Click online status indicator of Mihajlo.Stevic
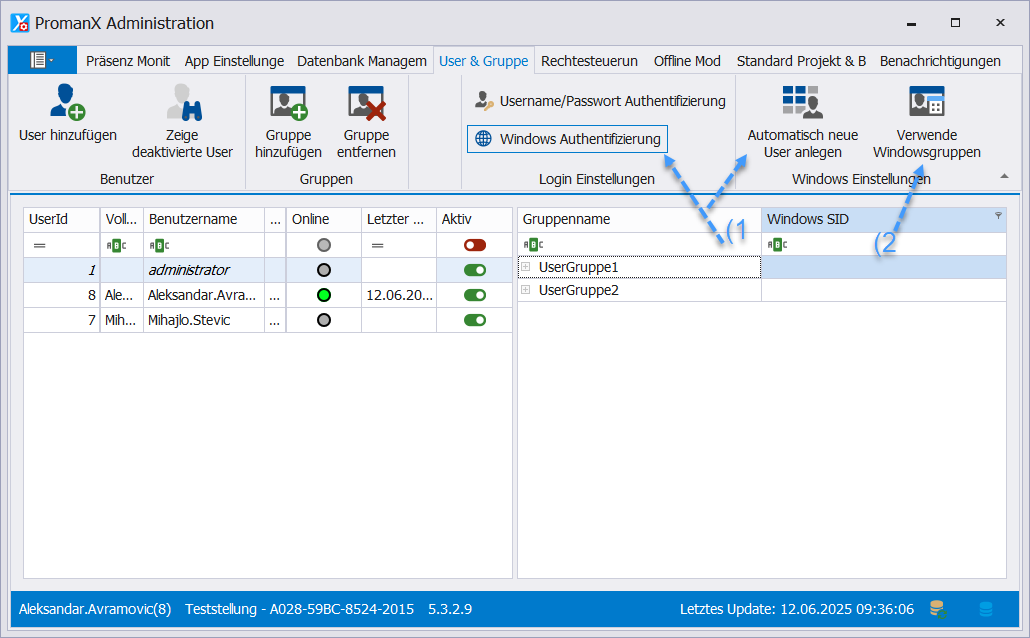The width and height of the screenshot is (1030, 638). point(324,320)
